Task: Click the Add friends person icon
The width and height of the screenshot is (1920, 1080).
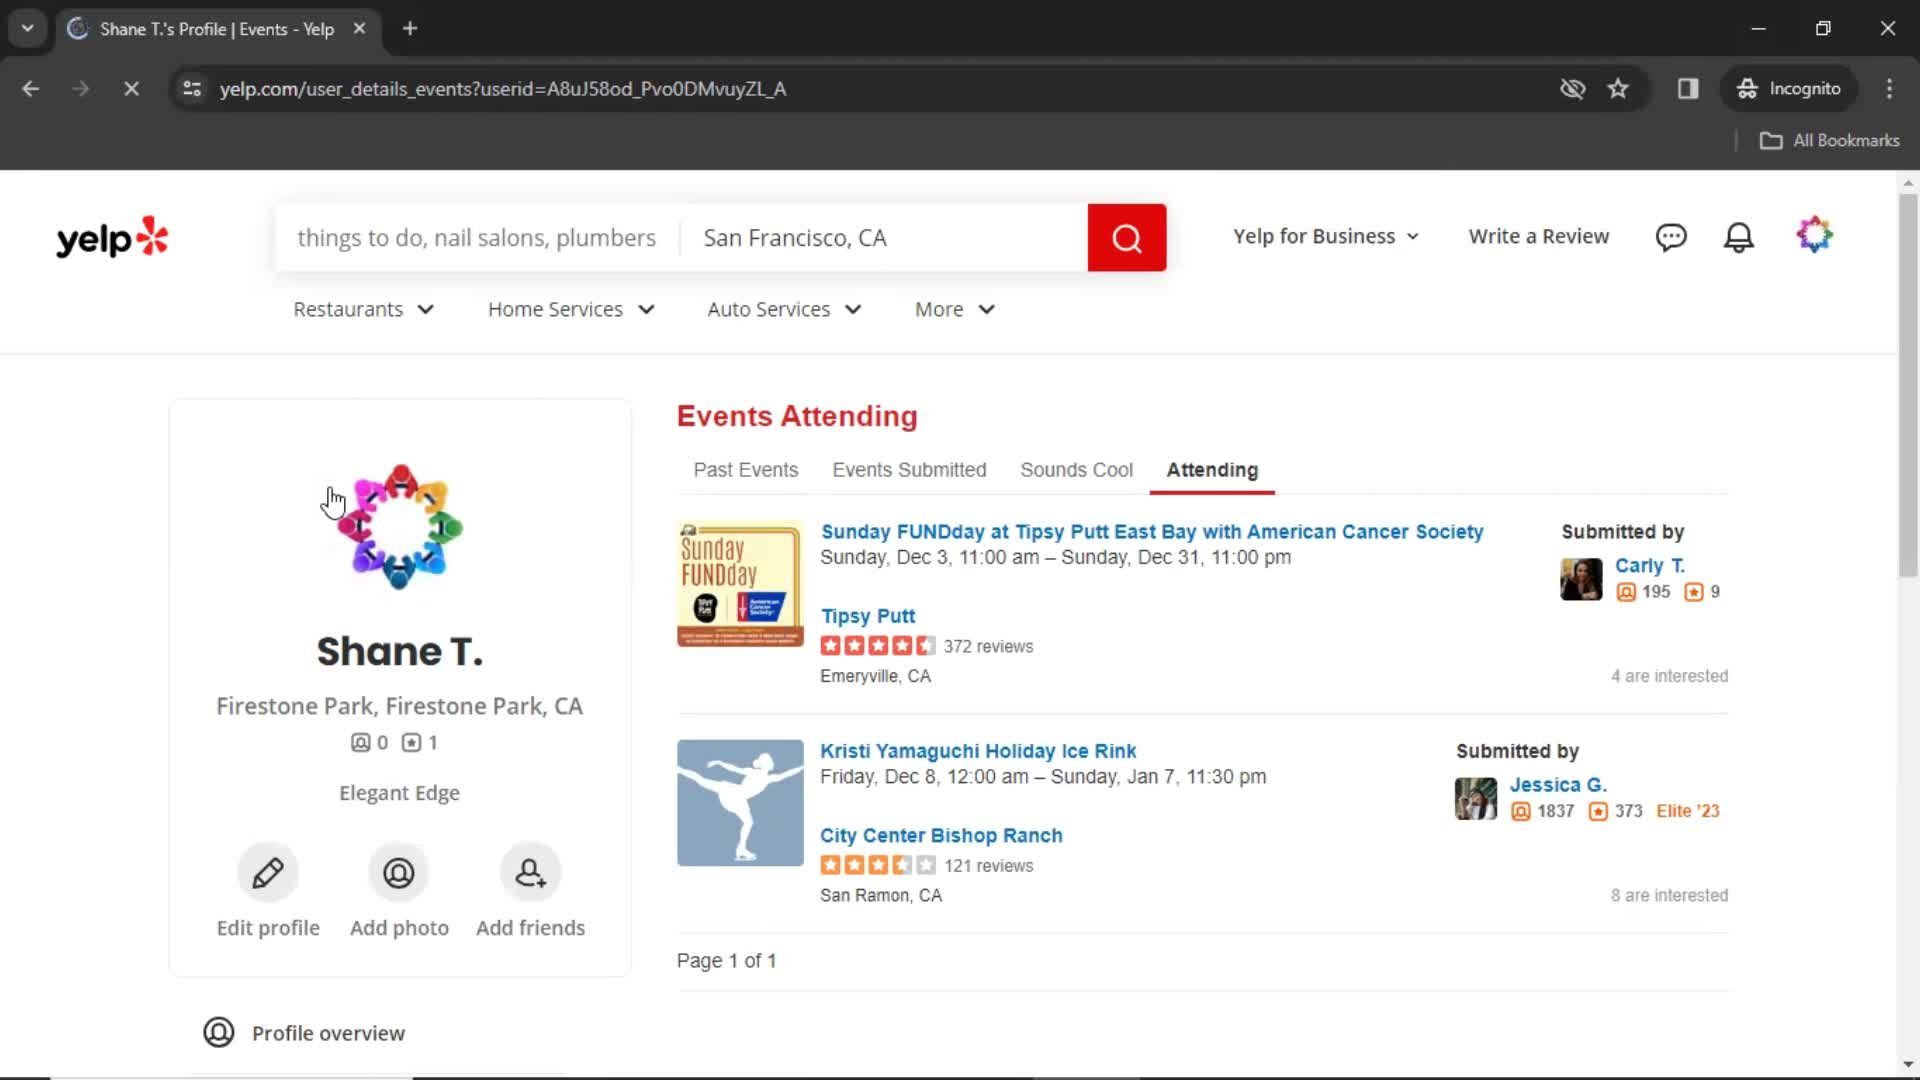Action: coord(530,872)
